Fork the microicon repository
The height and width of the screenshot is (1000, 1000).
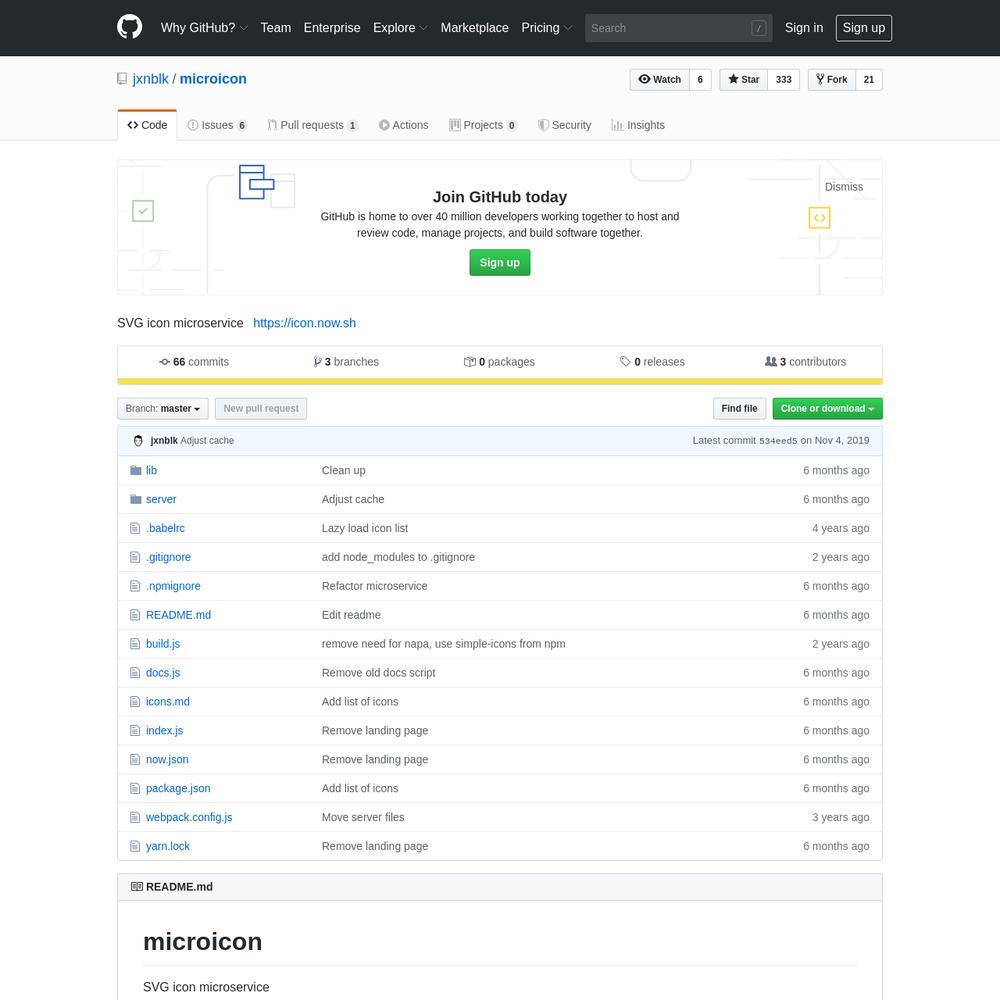pyautogui.click(x=832, y=80)
